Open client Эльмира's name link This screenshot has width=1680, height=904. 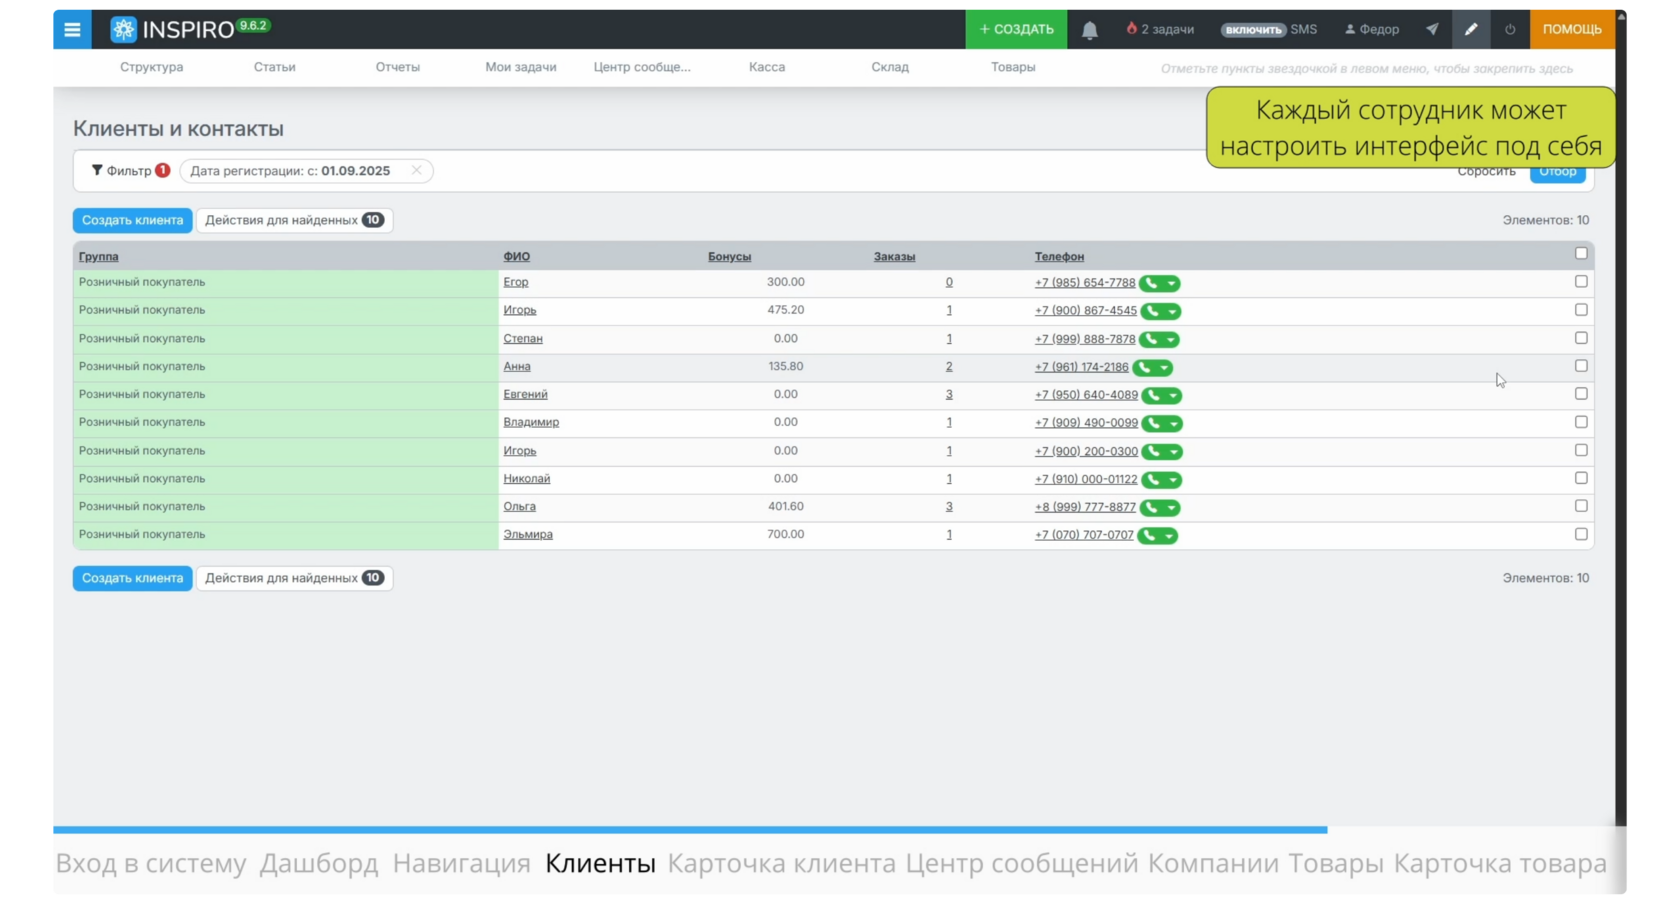(x=528, y=535)
